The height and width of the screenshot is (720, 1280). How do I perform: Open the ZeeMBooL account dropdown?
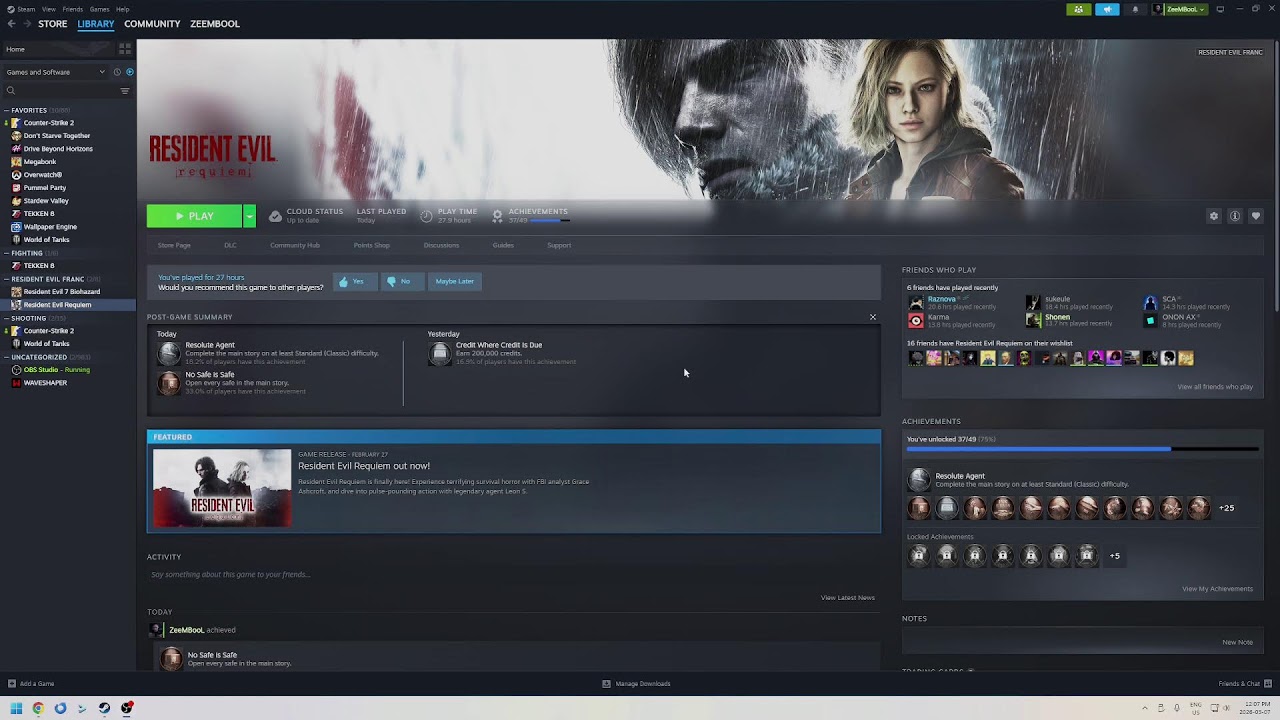tap(1180, 9)
